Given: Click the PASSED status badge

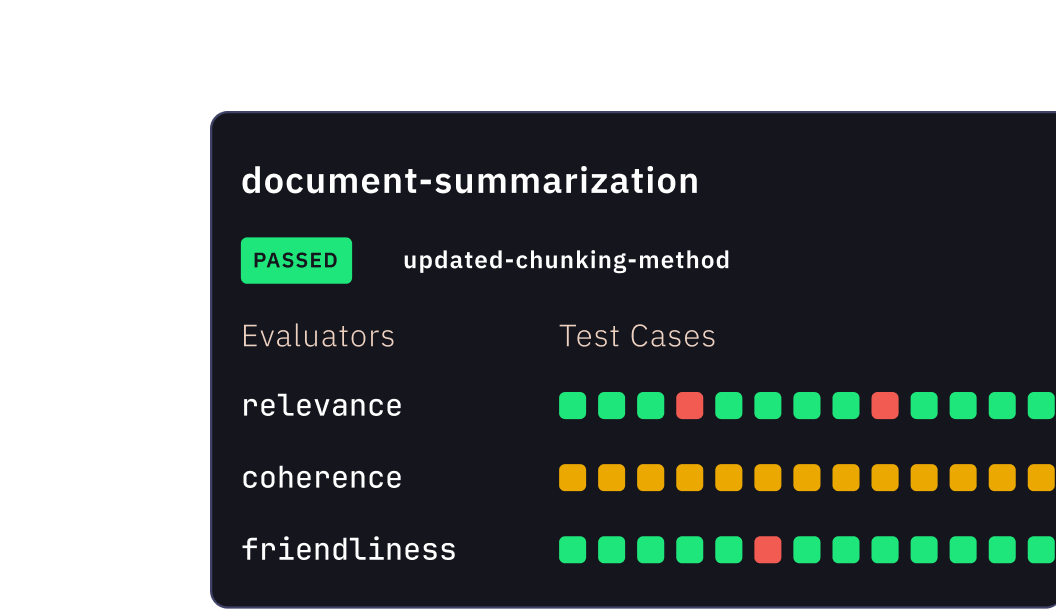Looking at the screenshot, I should coord(296,260).
